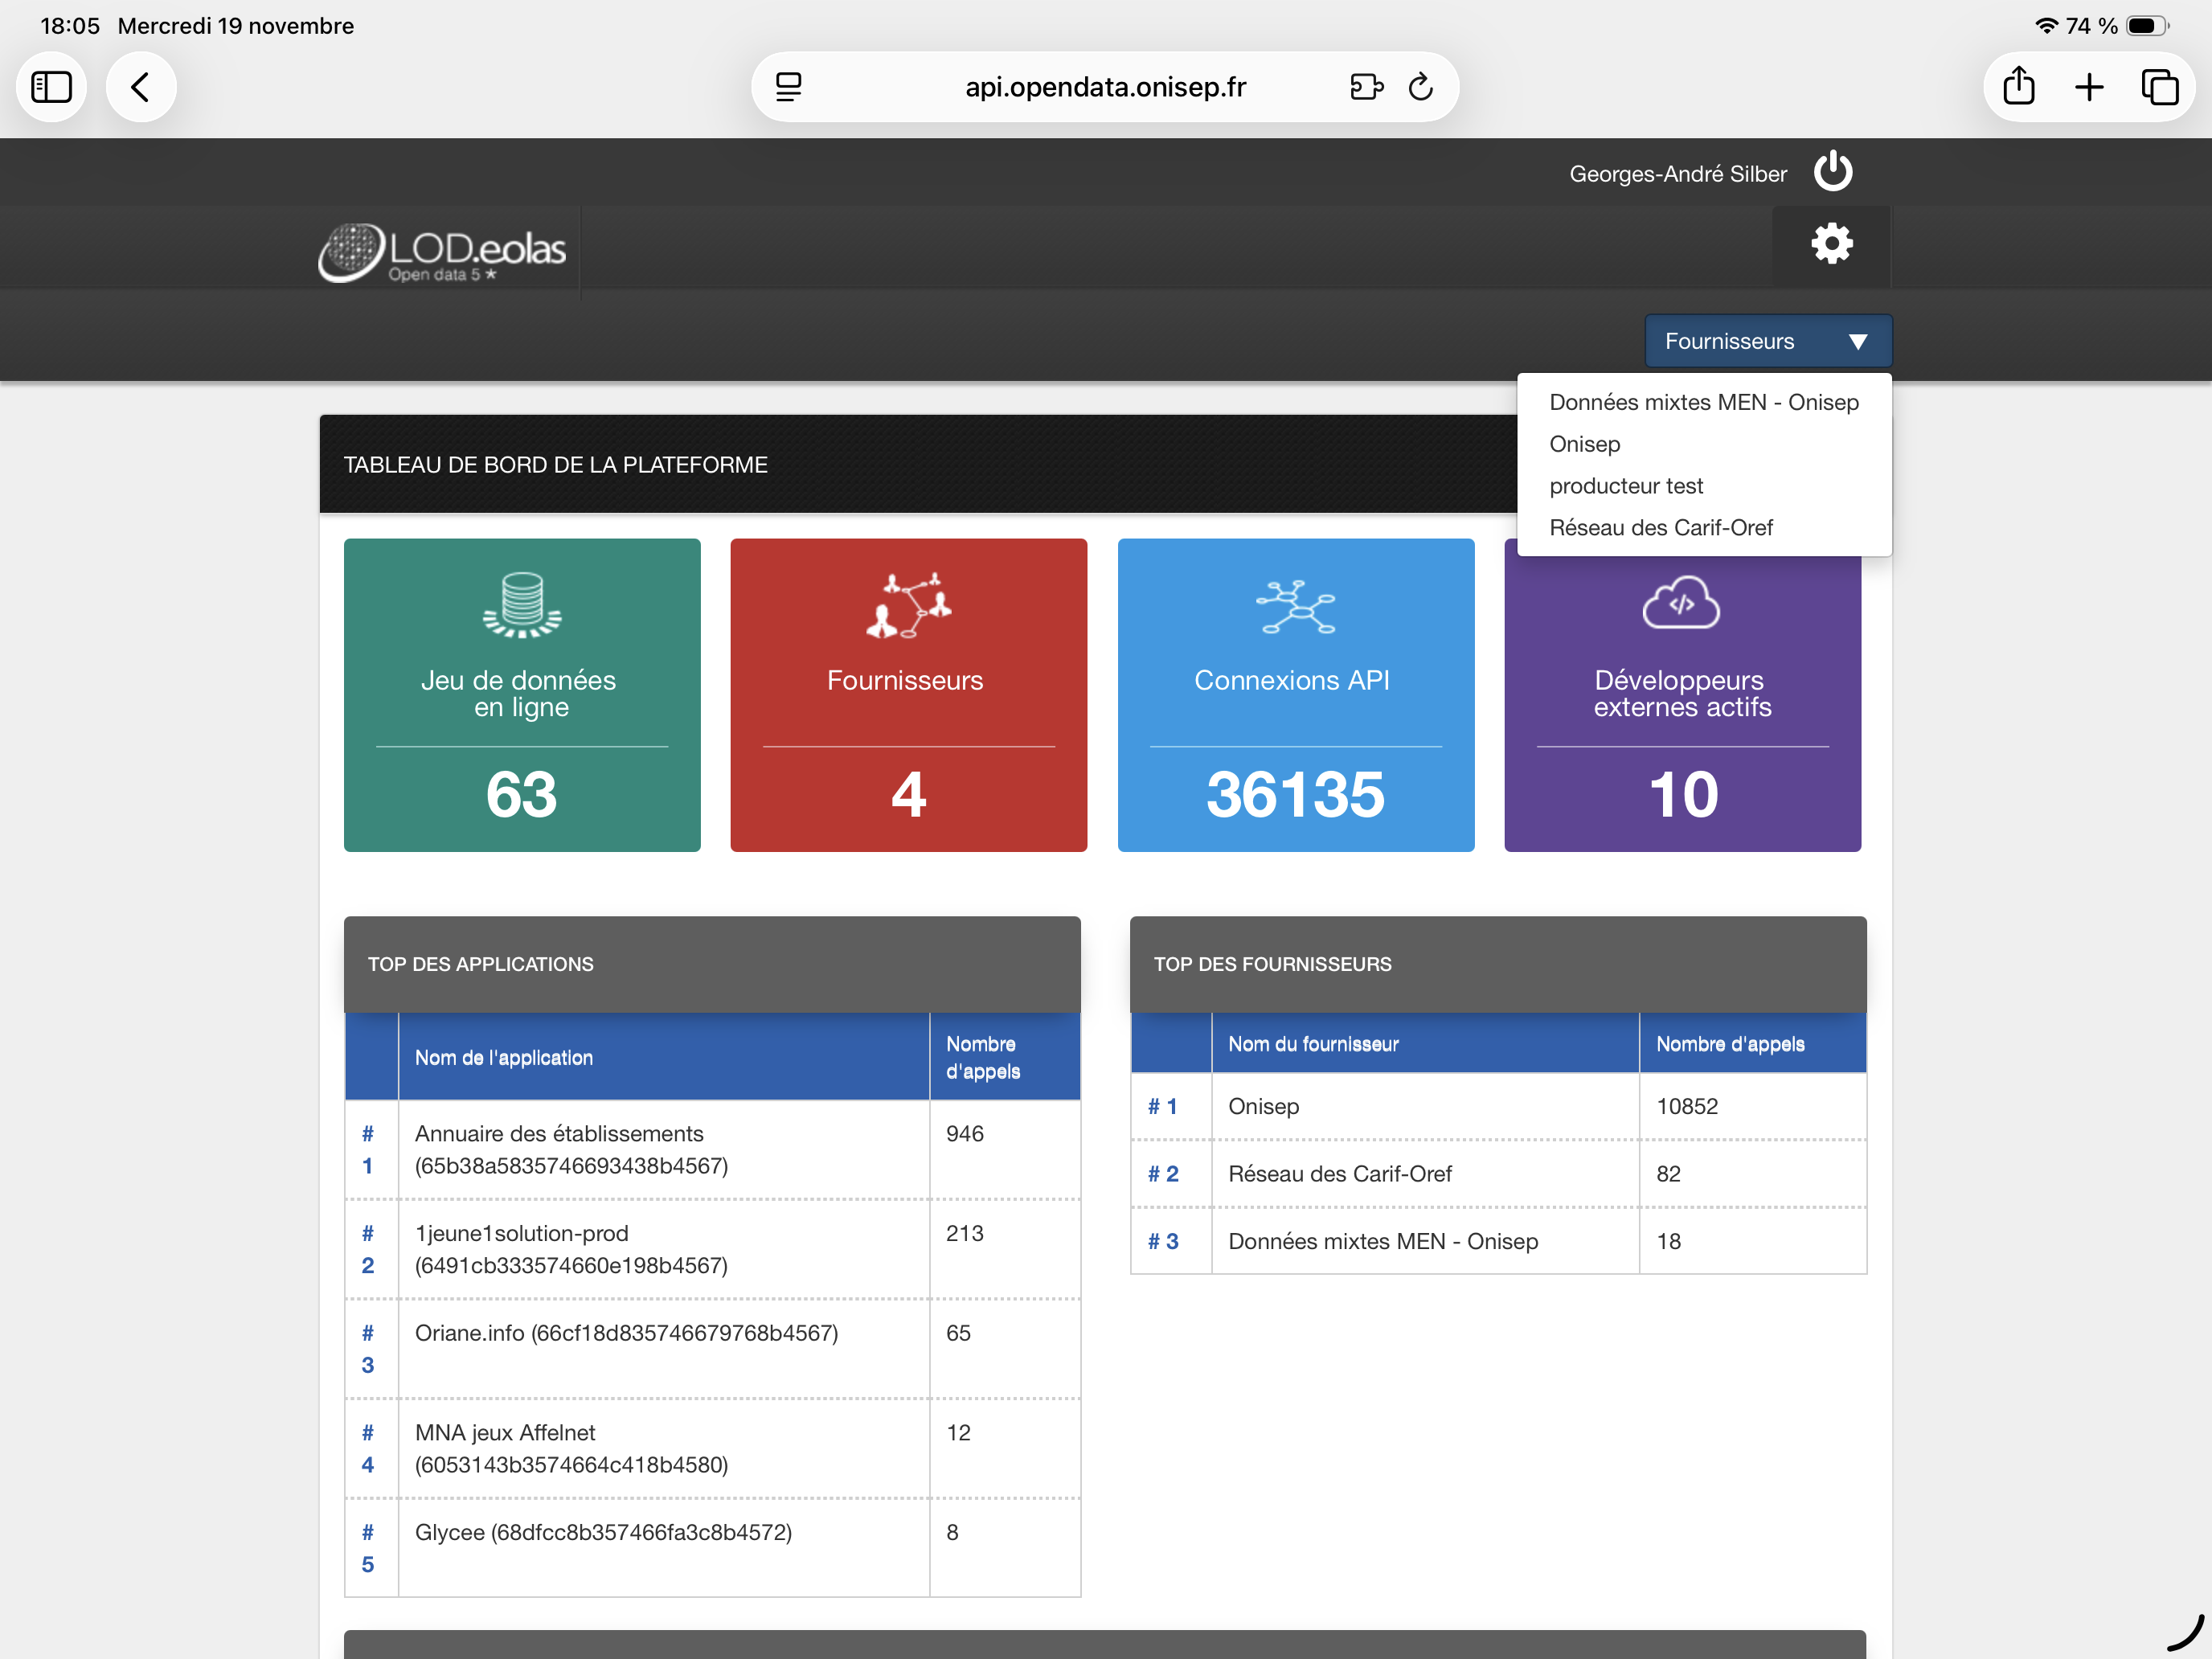Pick Réseau des Carif-Oref in dropdown
Viewport: 2212px width, 1659px height.
tap(1660, 528)
